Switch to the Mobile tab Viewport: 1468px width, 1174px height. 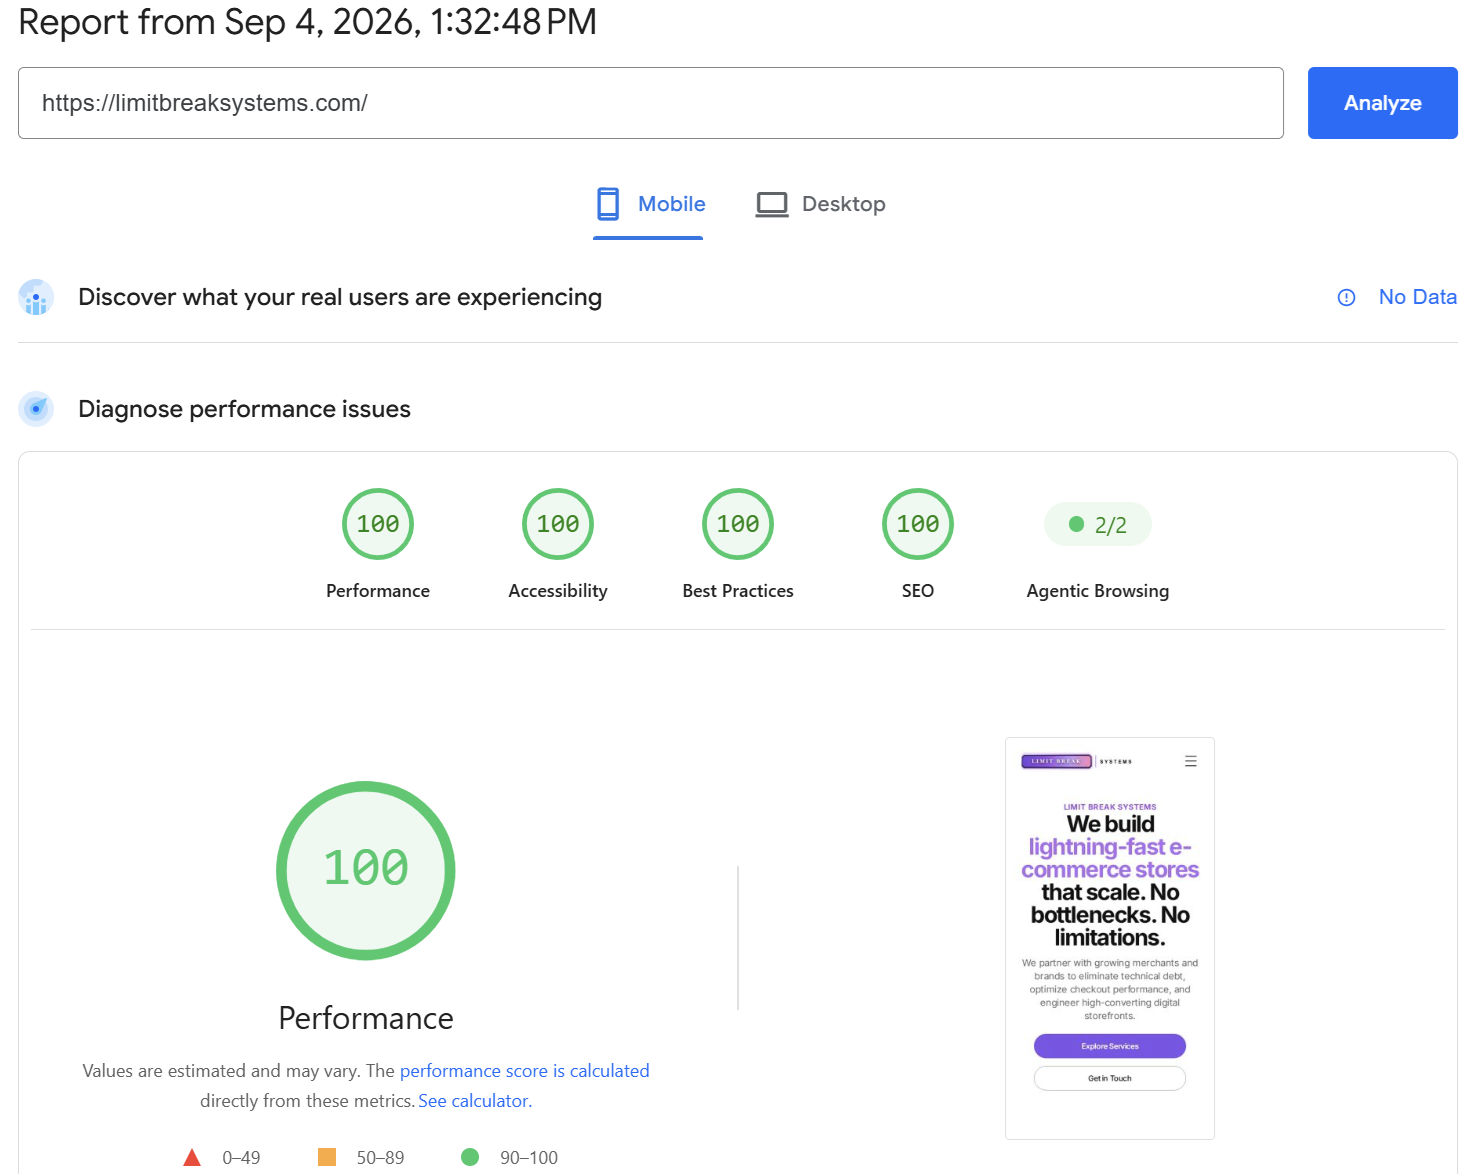pos(650,204)
